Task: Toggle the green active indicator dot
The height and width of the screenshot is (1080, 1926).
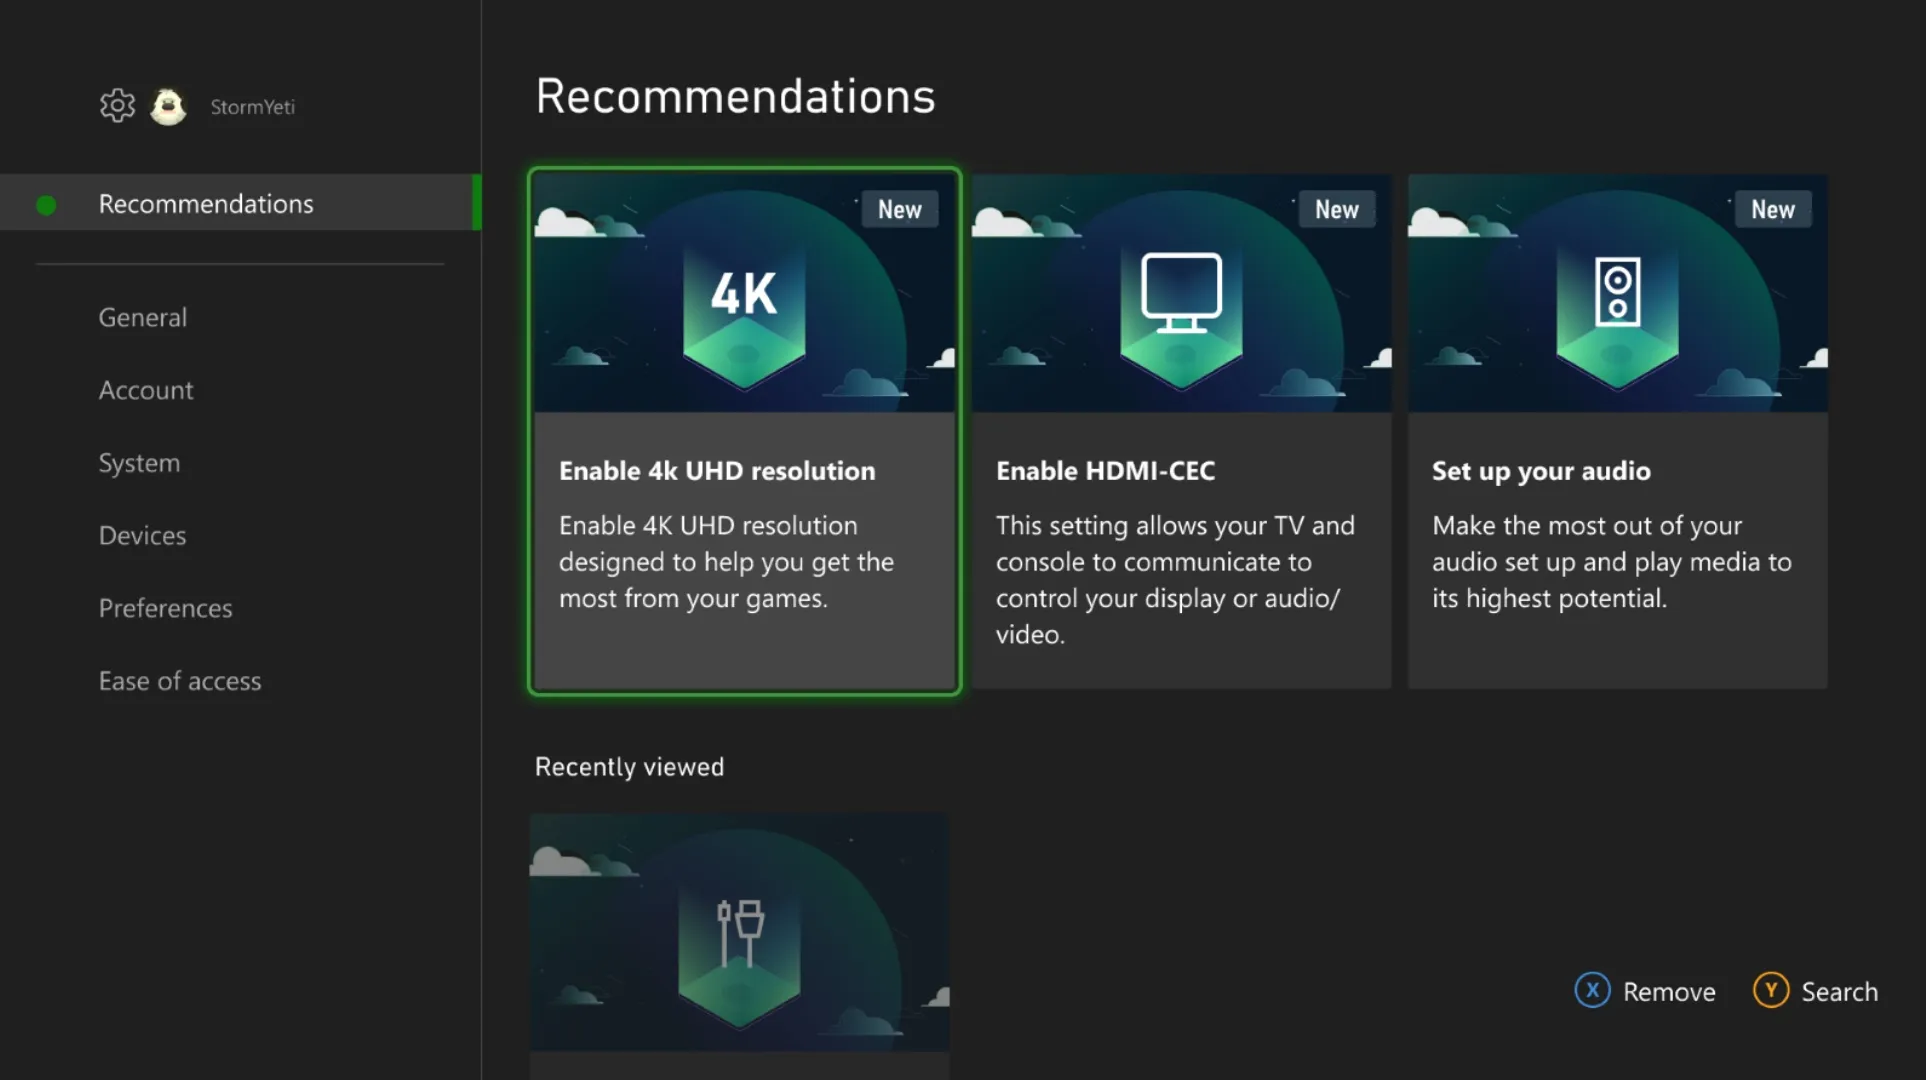Action: (x=49, y=202)
